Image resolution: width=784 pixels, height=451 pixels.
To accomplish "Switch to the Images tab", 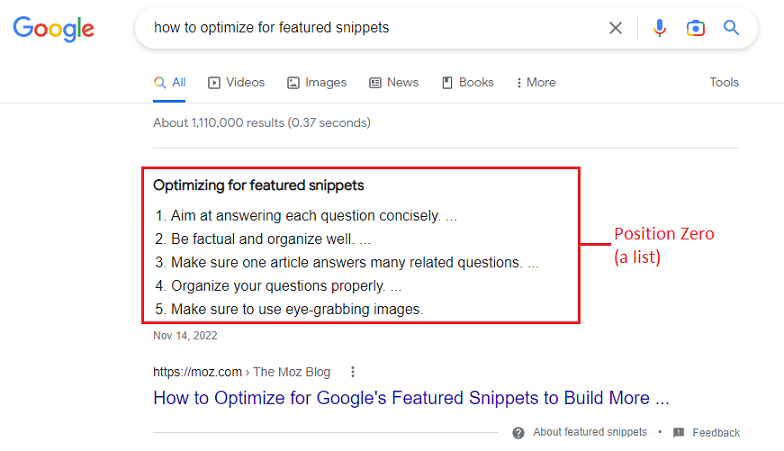I will coord(316,82).
